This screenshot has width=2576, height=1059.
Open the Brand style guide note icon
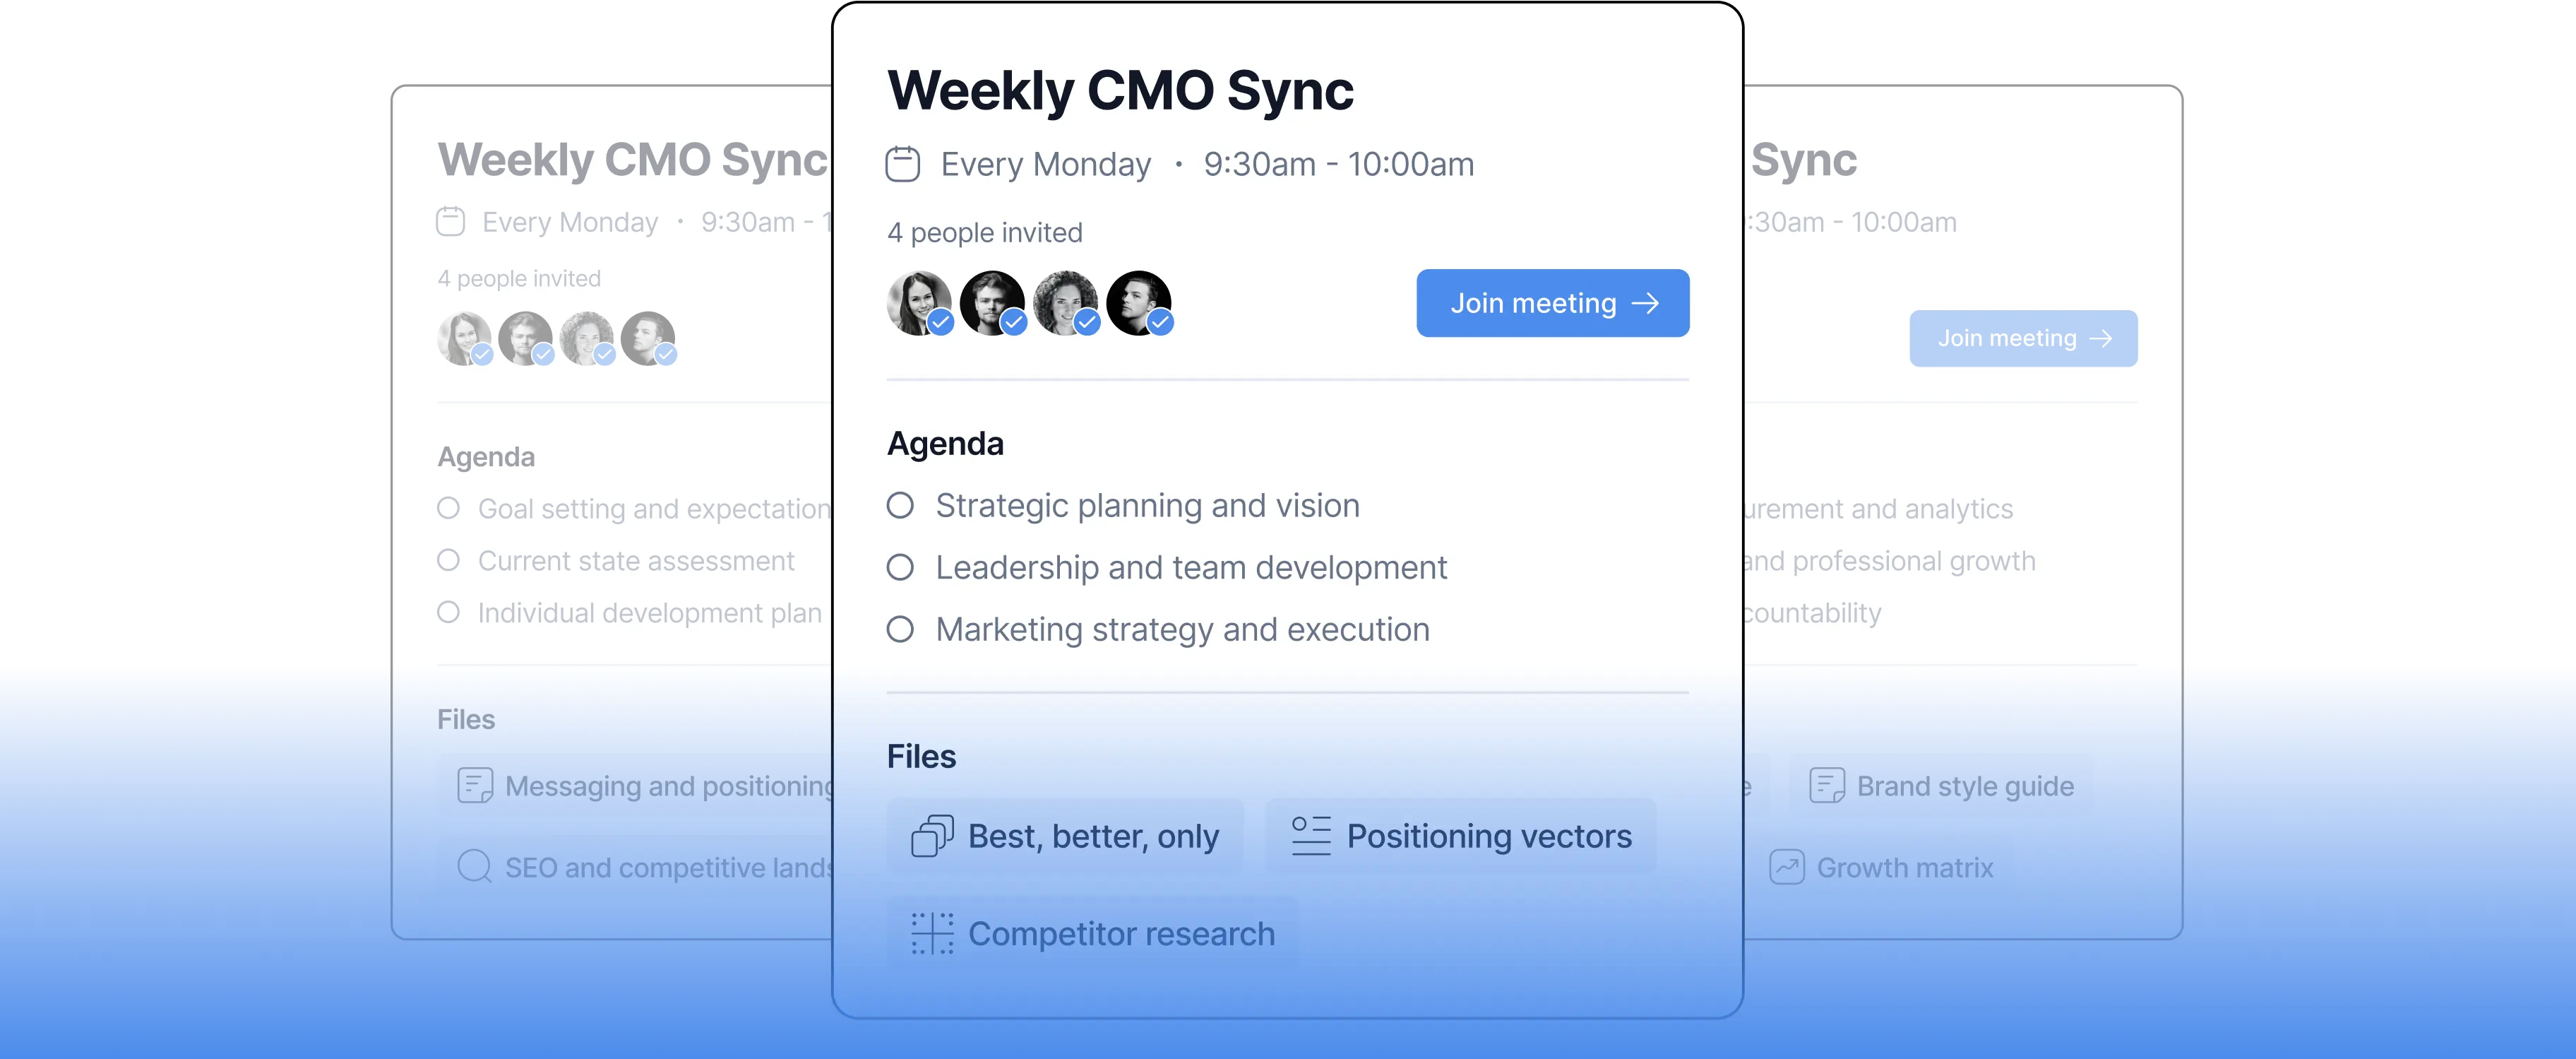(x=1827, y=786)
